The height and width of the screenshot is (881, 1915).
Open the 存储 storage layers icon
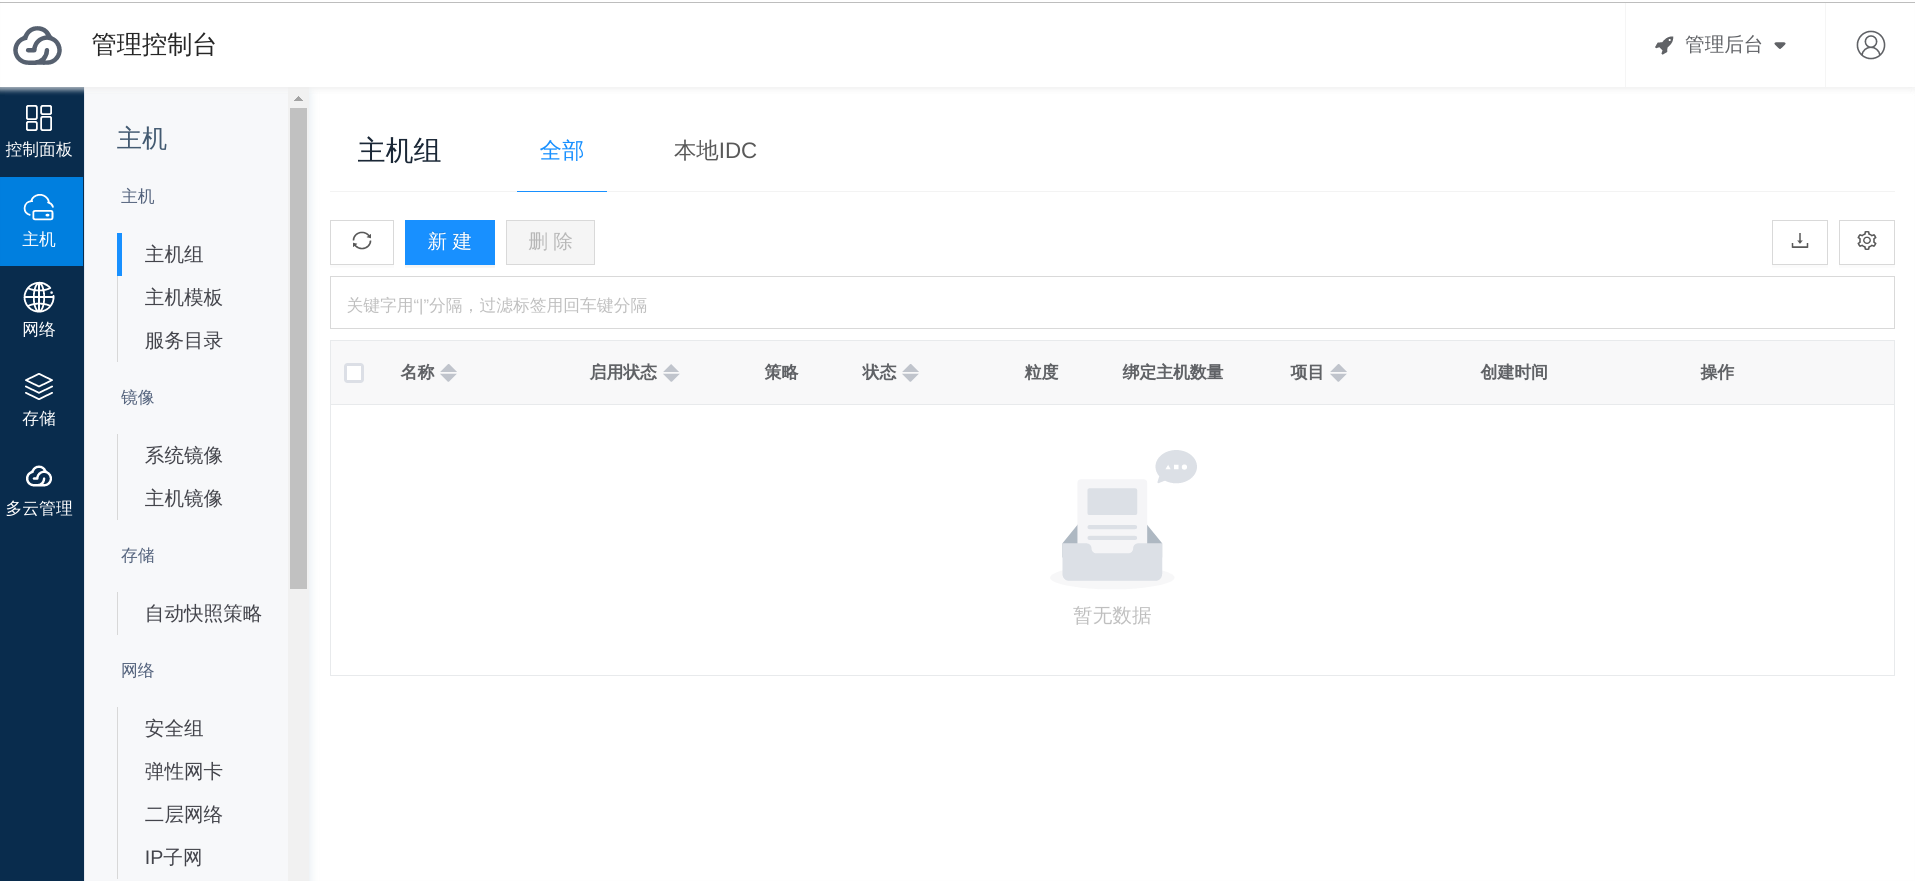pos(39,387)
